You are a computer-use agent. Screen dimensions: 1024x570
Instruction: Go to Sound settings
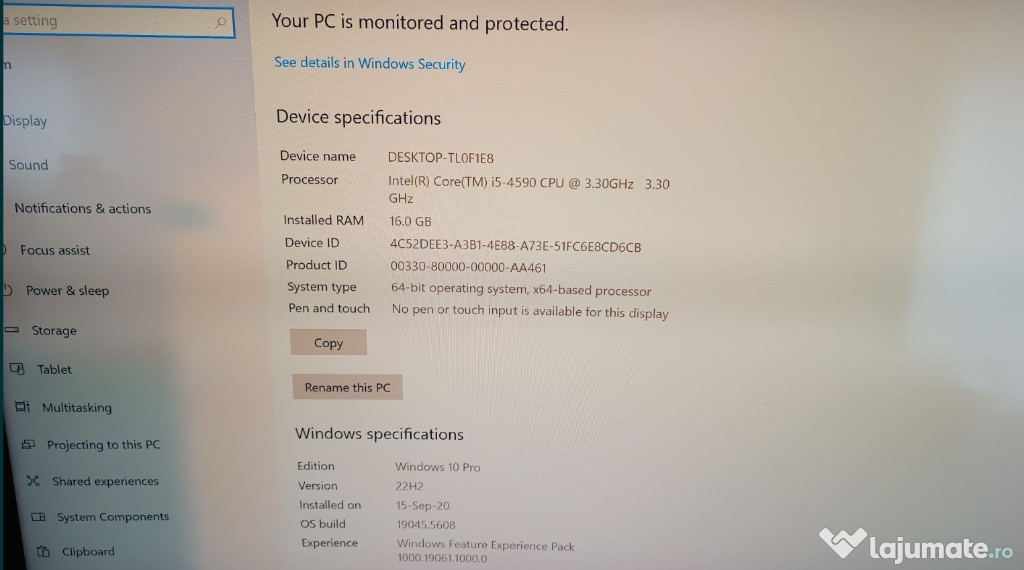coord(28,165)
